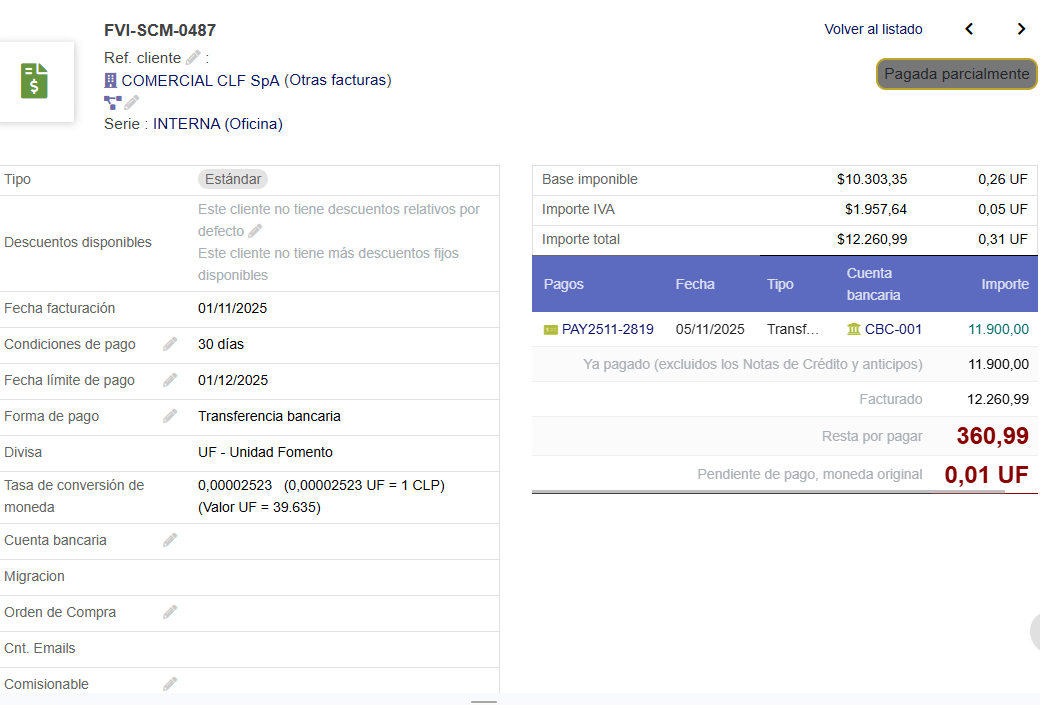Image resolution: width=1040 pixels, height=705 pixels.
Task: Edit Fecha límite de pago pencil
Action: pos(170,380)
